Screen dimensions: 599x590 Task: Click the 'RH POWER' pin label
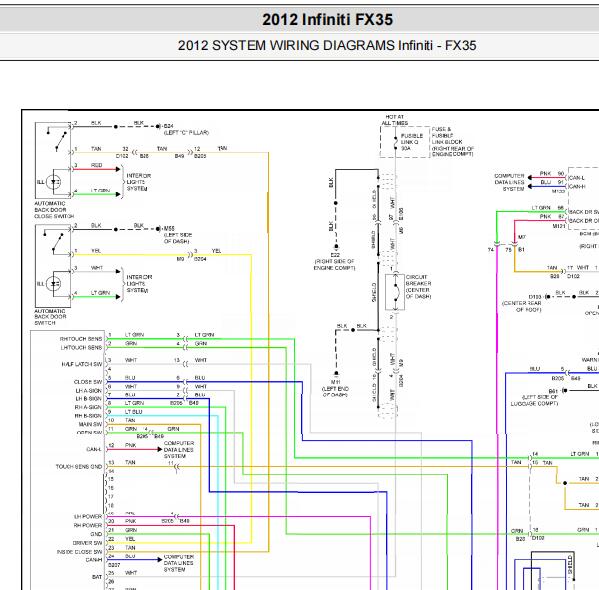click(88, 525)
